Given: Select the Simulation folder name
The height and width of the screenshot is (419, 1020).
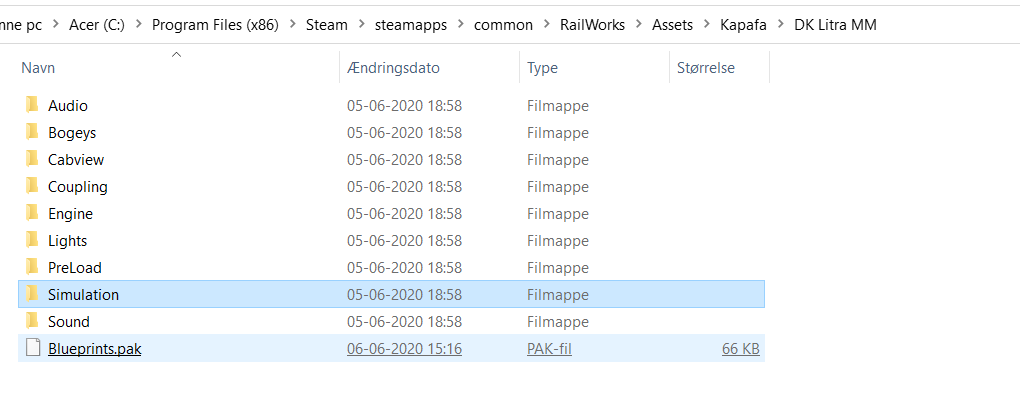Looking at the screenshot, I should point(83,294).
